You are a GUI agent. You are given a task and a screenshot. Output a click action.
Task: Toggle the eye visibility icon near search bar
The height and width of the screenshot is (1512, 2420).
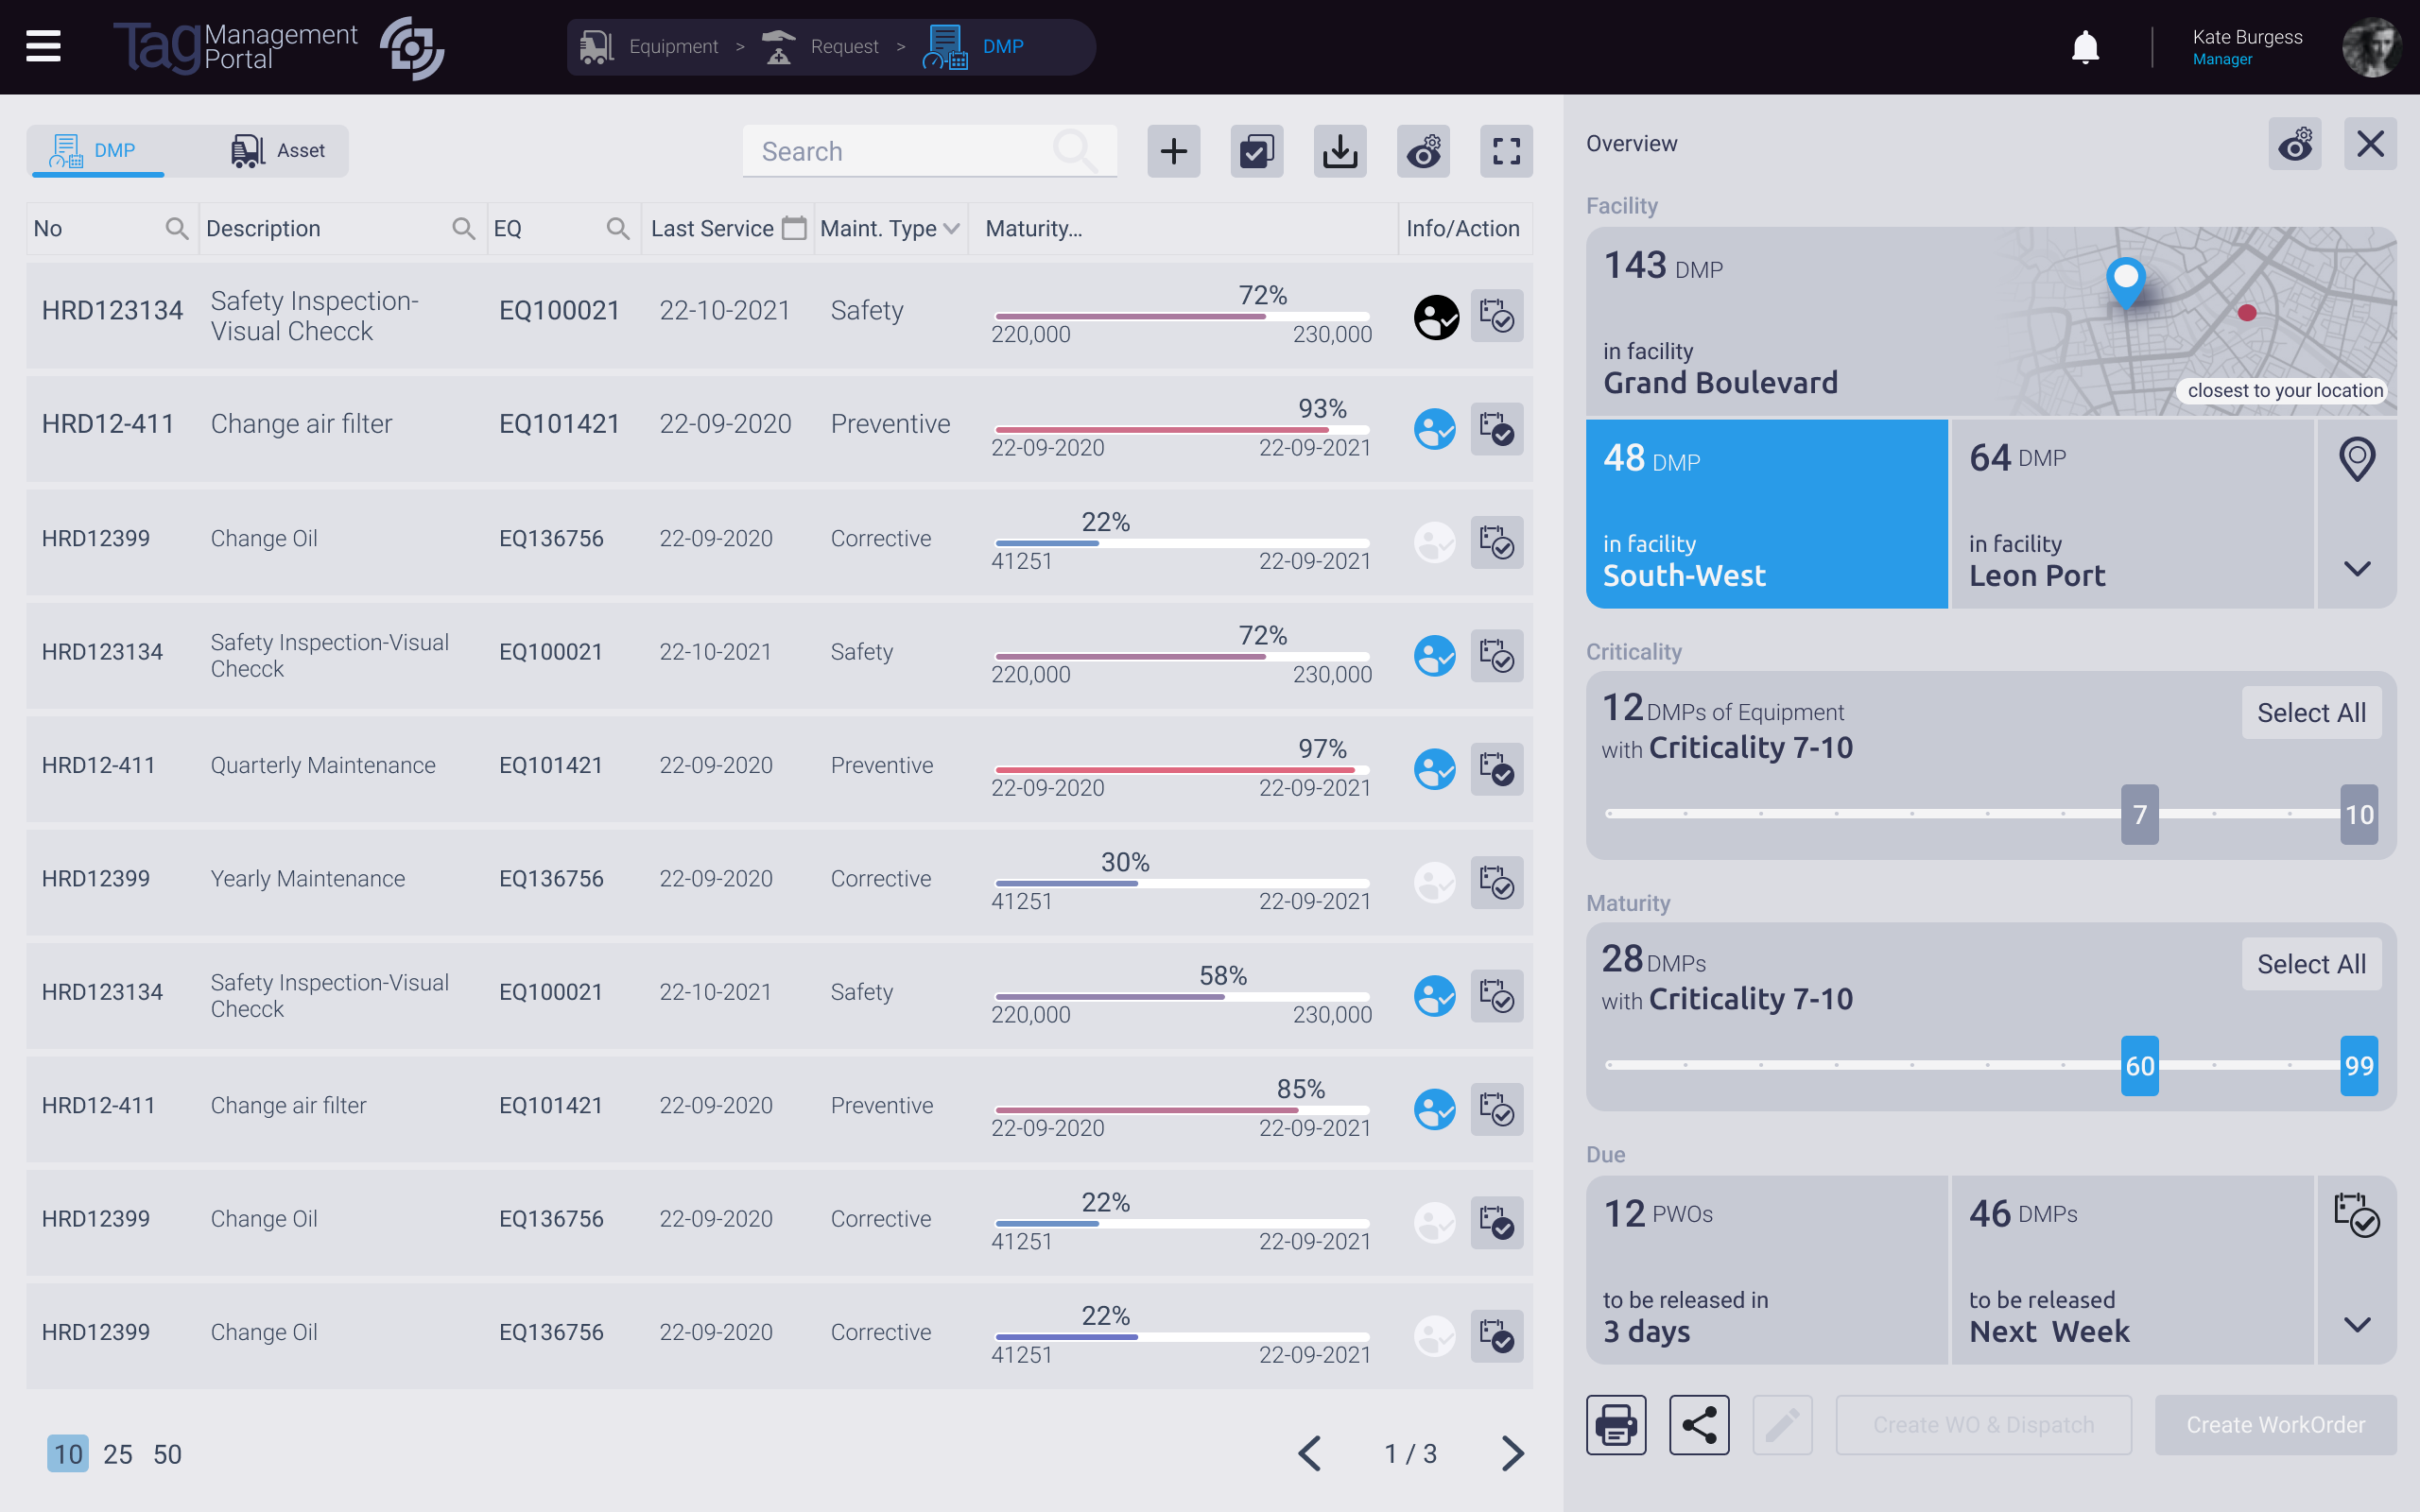coord(1424,151)
